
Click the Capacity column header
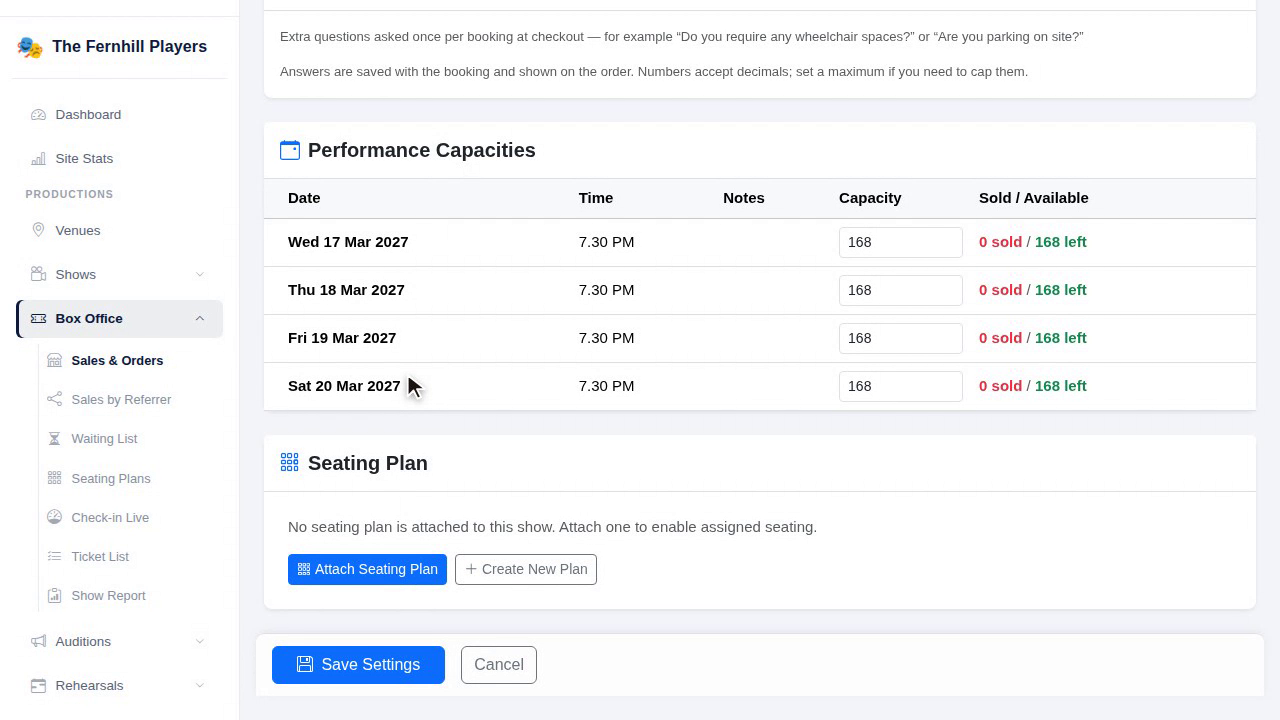pos(870,198)
